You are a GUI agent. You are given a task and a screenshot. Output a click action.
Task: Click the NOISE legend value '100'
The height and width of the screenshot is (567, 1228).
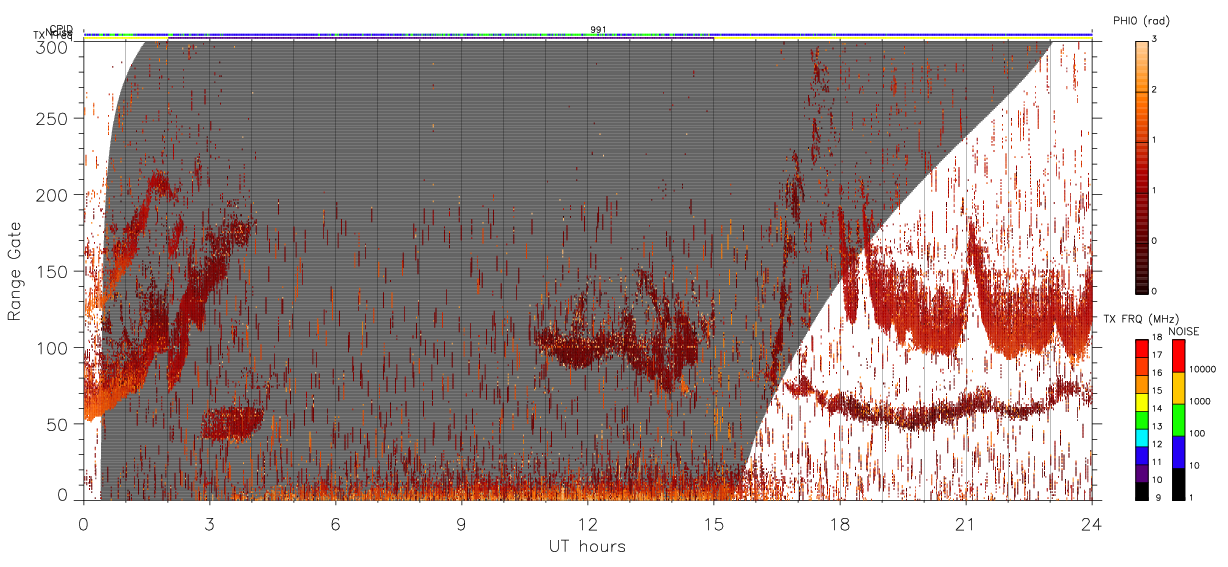[x=1197, y=435]
